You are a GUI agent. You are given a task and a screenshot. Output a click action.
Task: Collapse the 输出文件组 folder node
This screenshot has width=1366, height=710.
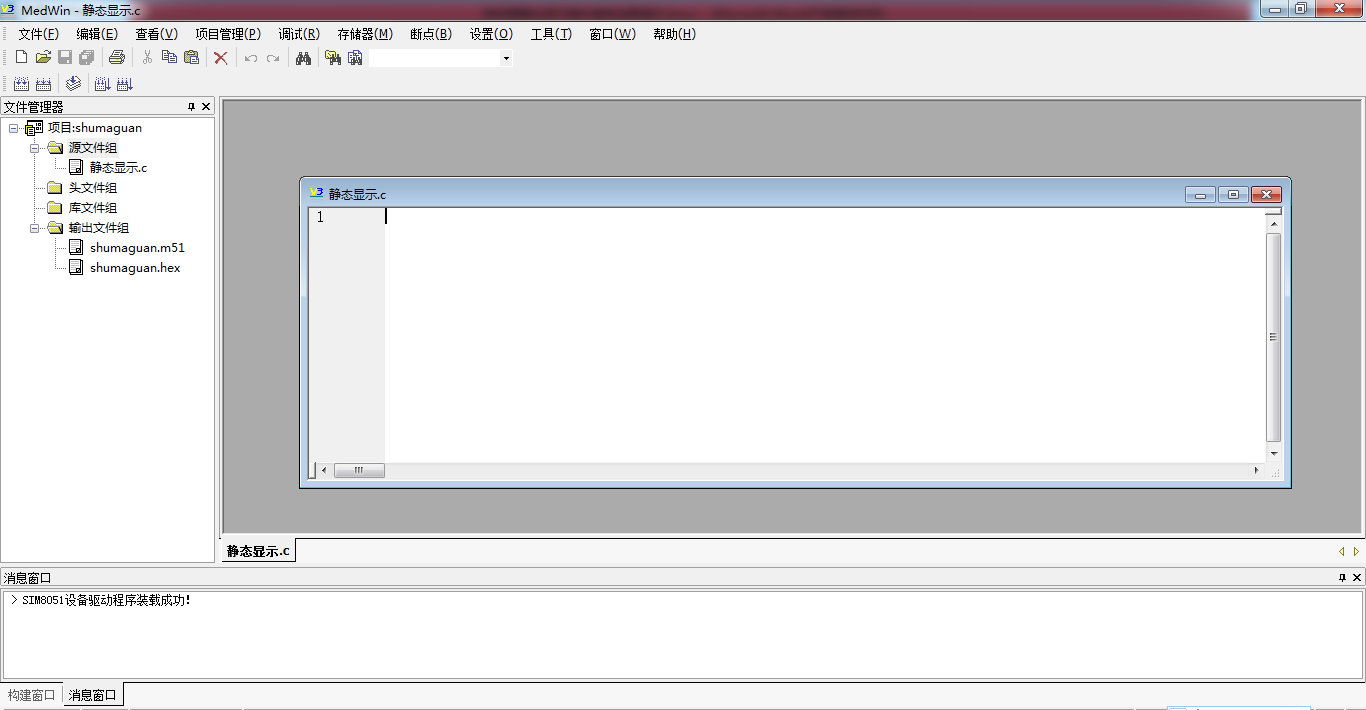(35, 228)
